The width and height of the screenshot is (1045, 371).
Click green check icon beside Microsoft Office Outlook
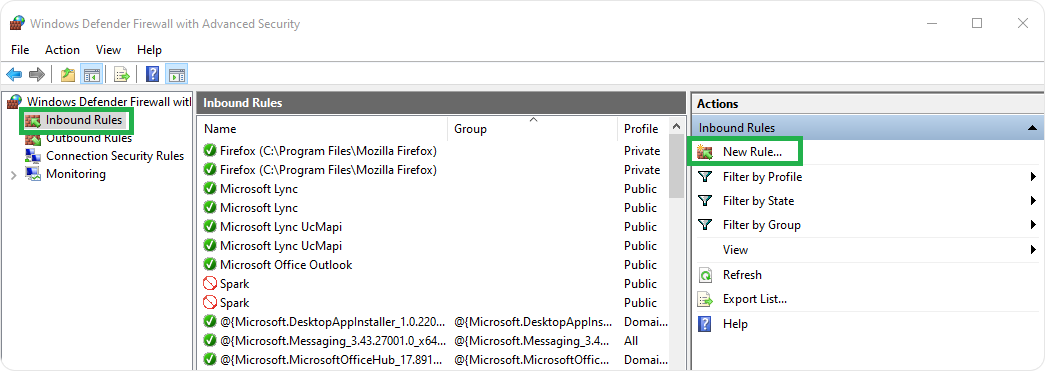(x=210, y=264)
